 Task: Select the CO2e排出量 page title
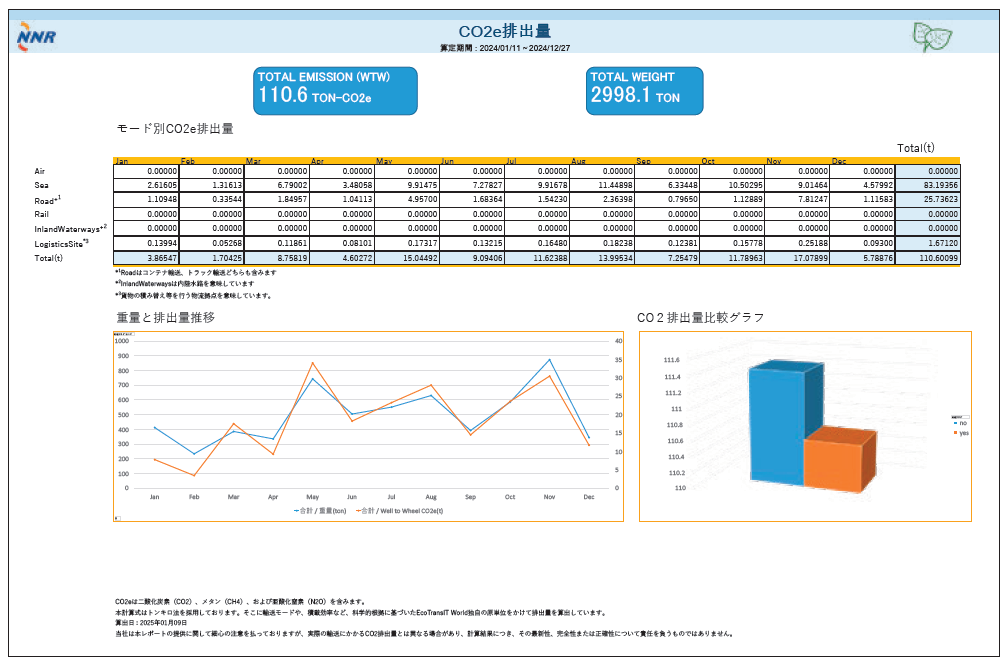[504, 31]
